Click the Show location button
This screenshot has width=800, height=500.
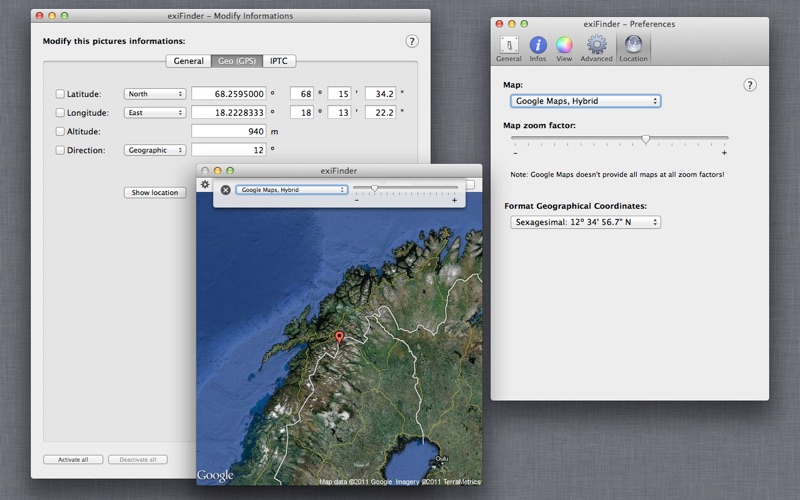(x=155, y=192)
